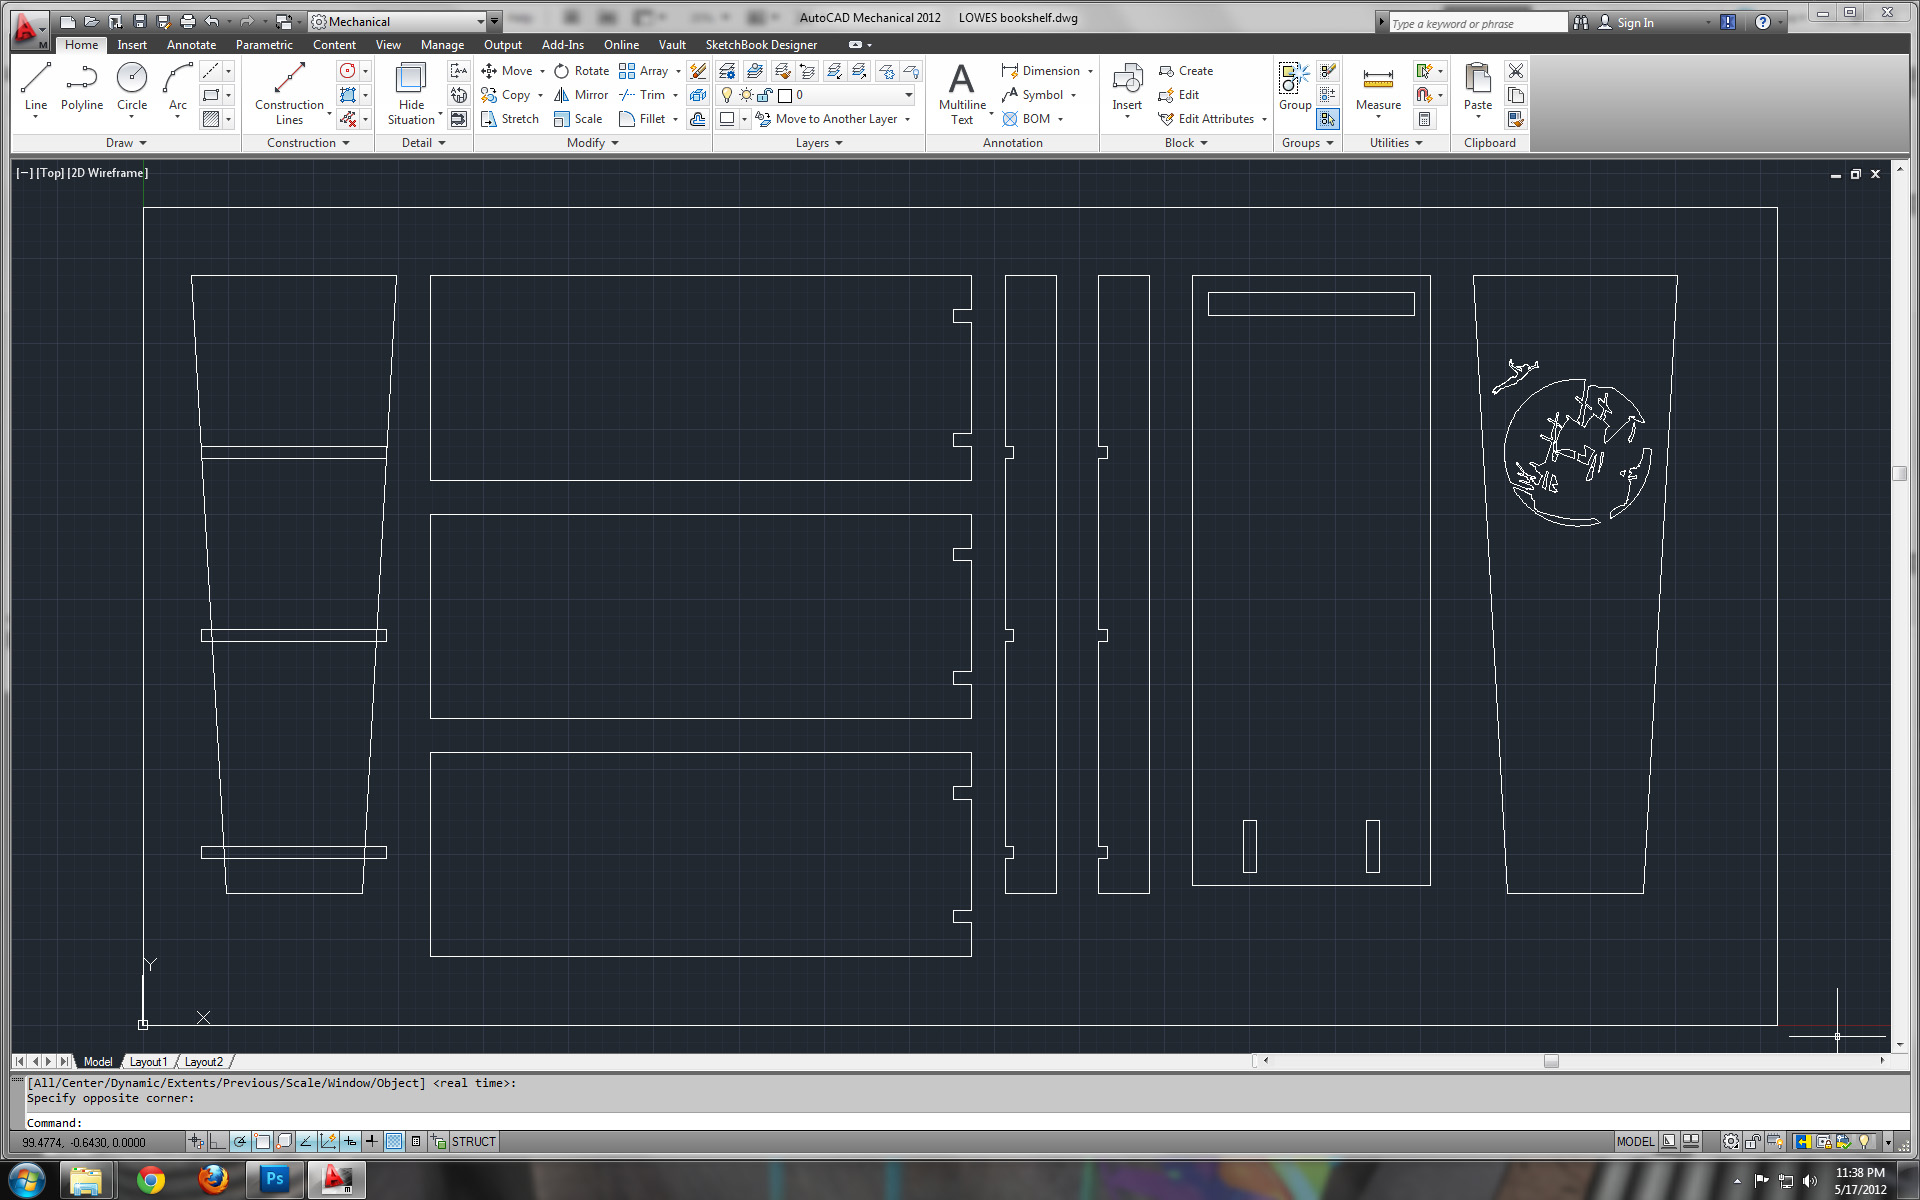The height and width of the screenshot is (1200, 1920).
Task: Open the Parametric ribbon tab
Action: click(264, 45)
